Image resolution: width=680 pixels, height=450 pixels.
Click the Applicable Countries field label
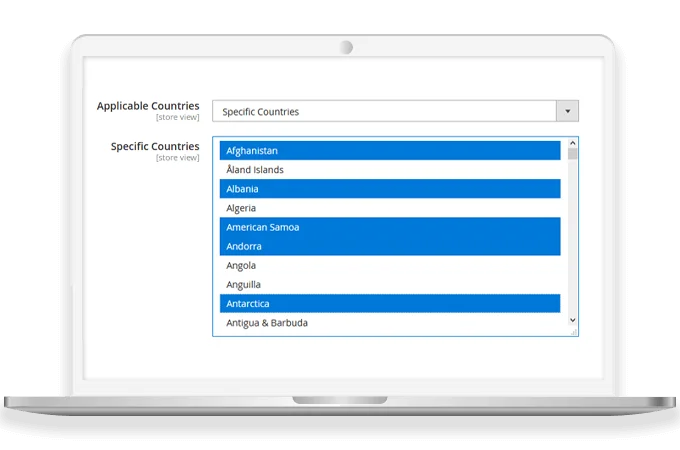[147, 106]
